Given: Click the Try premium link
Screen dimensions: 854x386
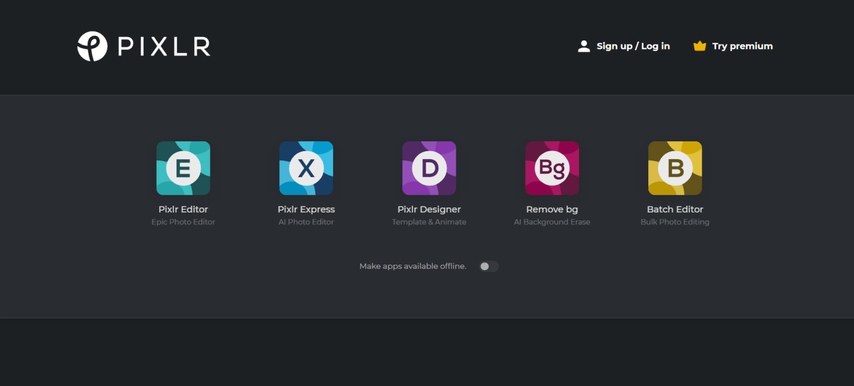Looking at the screenshot, I should tap(742, 46).
